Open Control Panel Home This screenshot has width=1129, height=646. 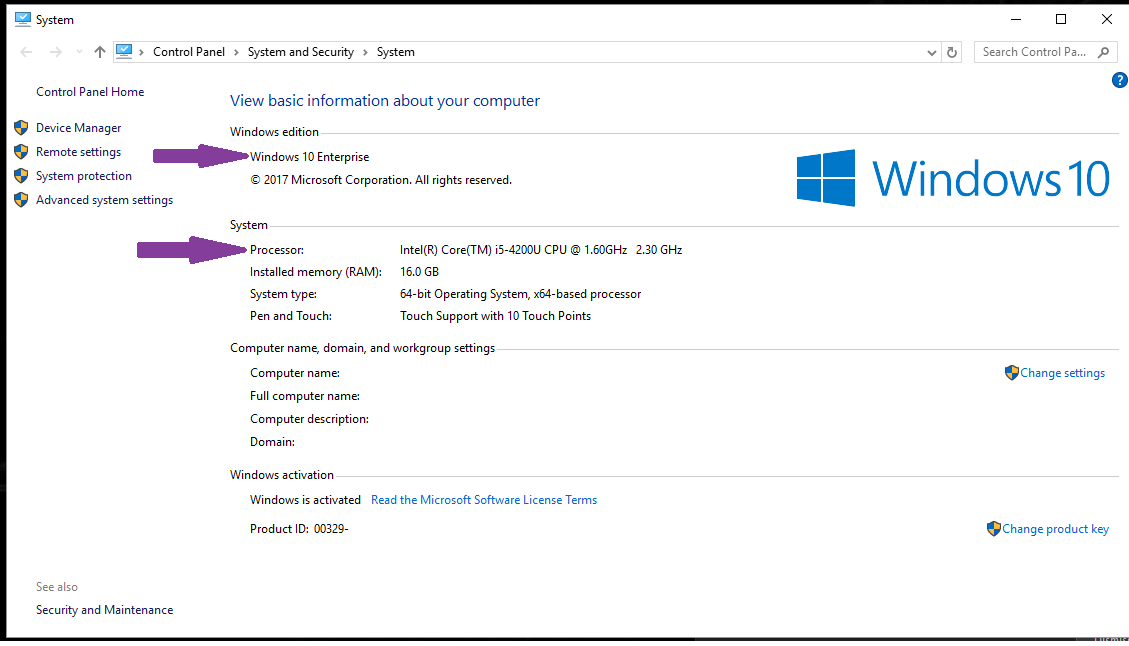90,91
